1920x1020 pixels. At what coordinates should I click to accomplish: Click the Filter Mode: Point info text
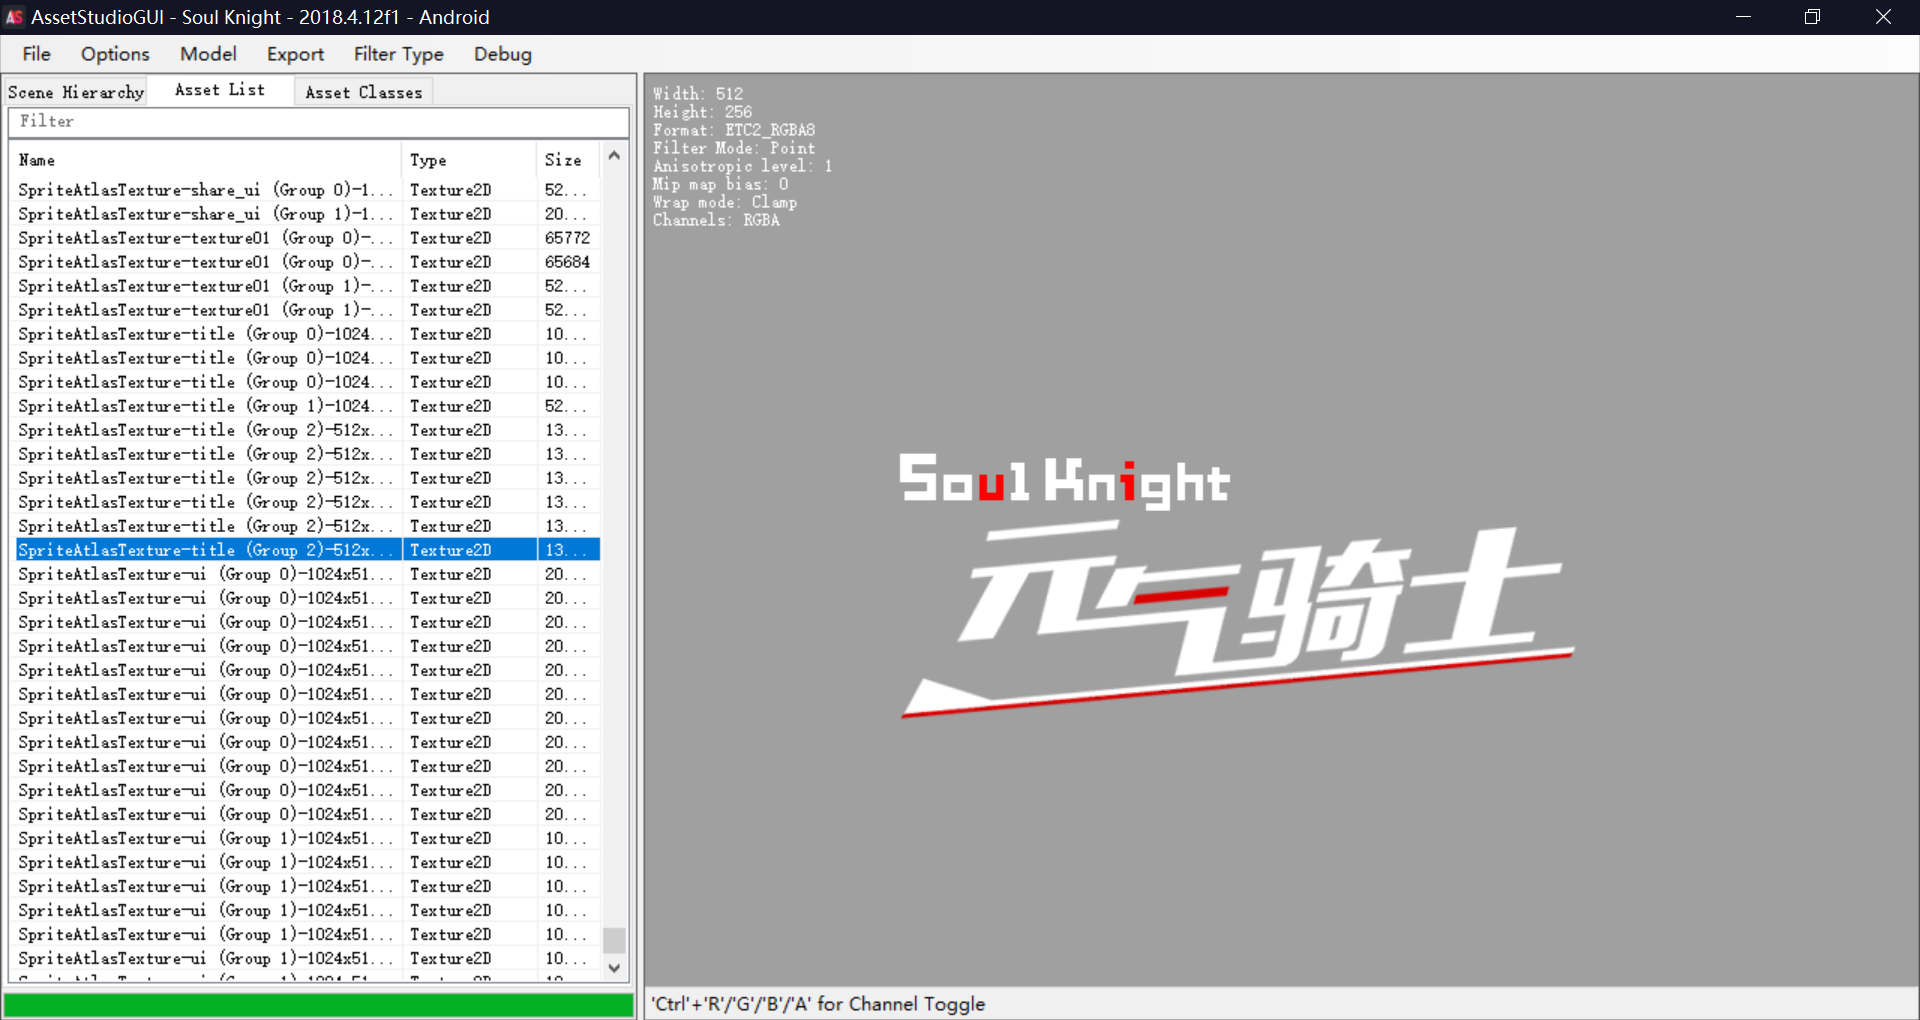coord(734,148)
